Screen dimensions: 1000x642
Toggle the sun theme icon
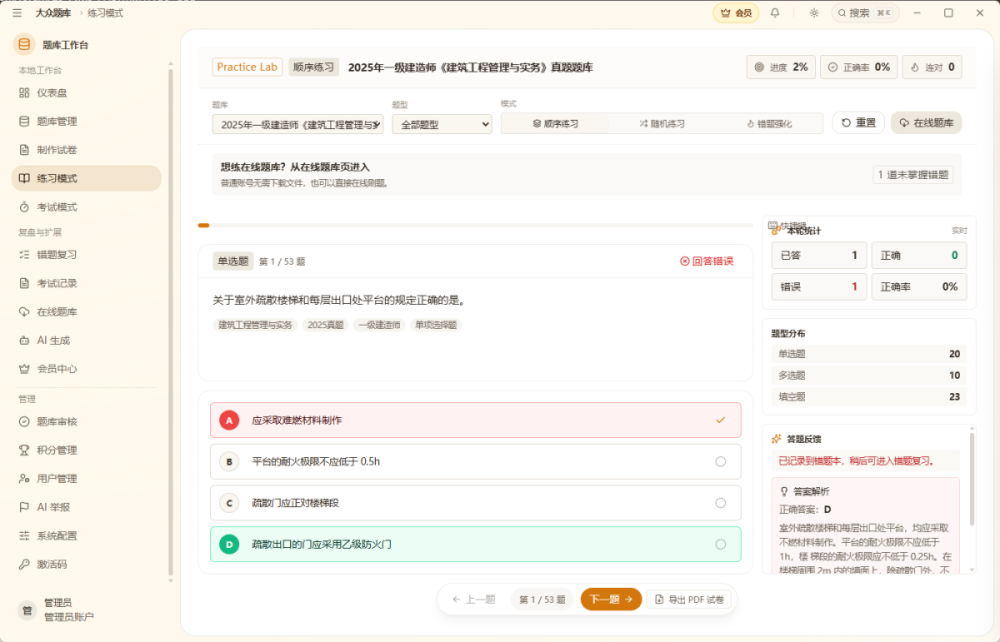click(814, 13)
